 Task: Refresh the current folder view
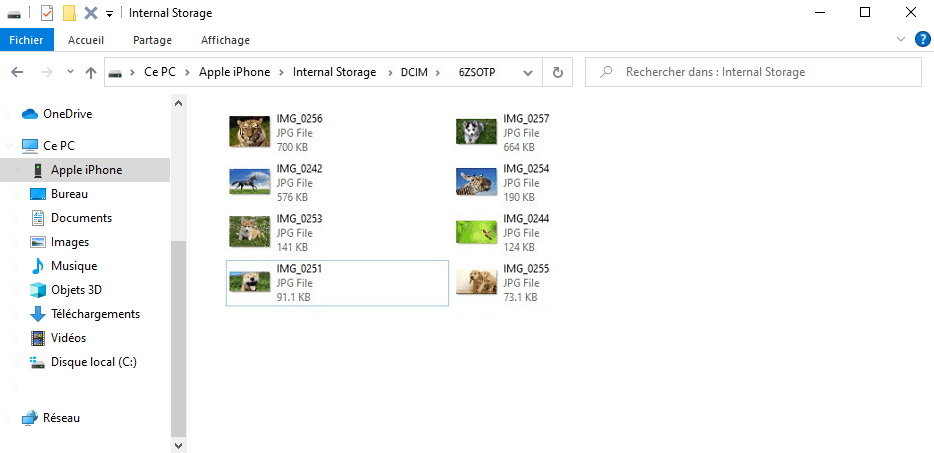click(x=558, y=72)
